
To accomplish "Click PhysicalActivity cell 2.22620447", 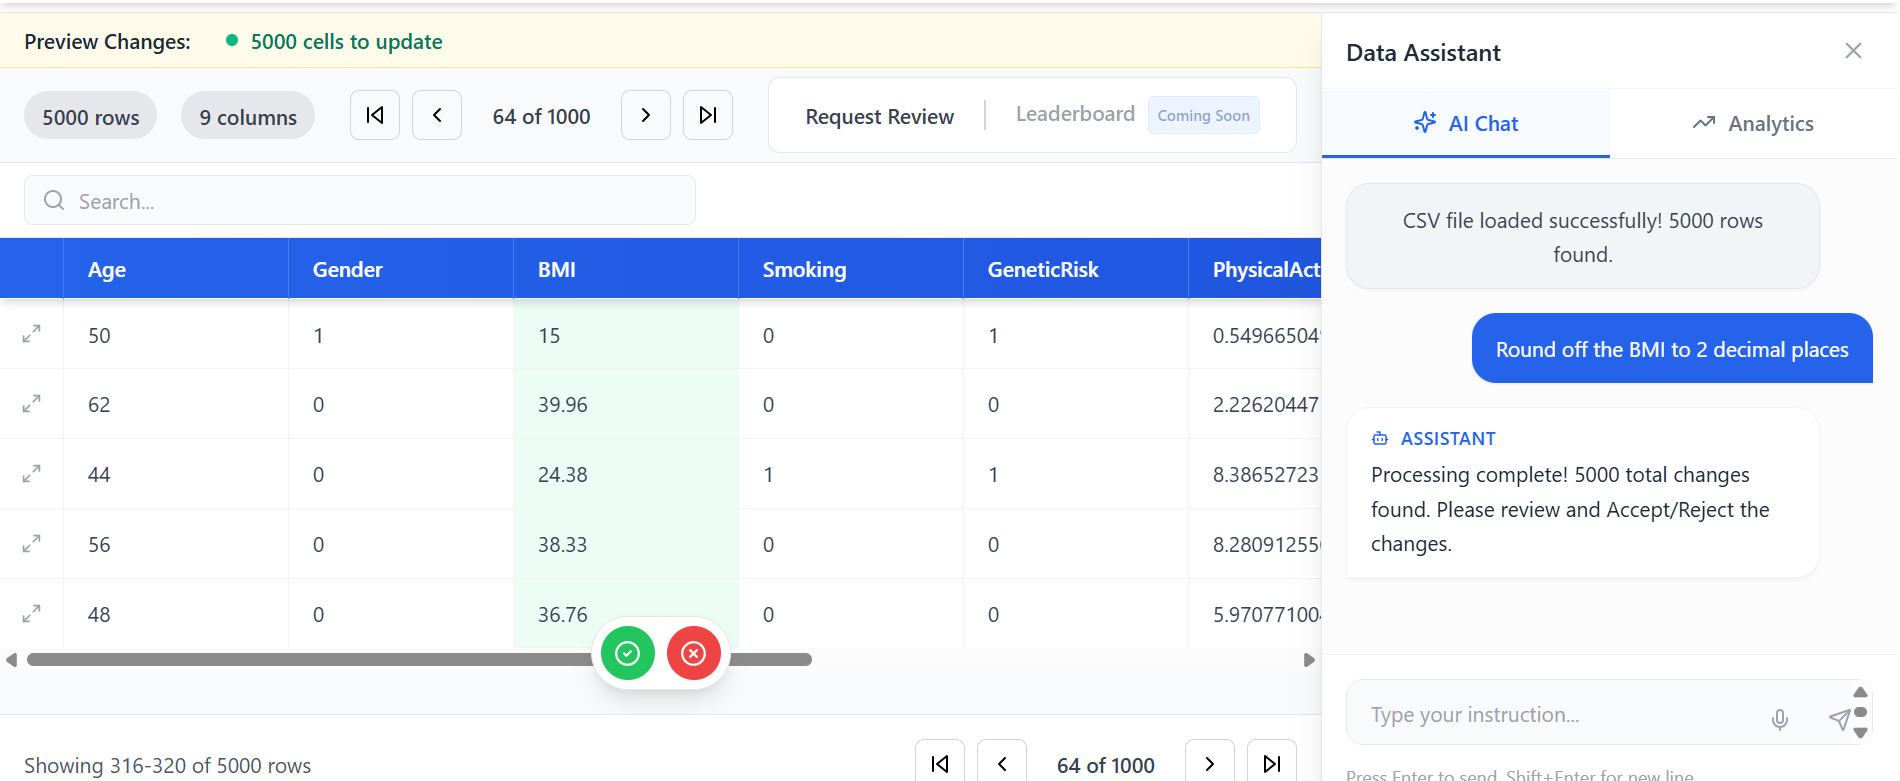I will (x=1255, y=404).
